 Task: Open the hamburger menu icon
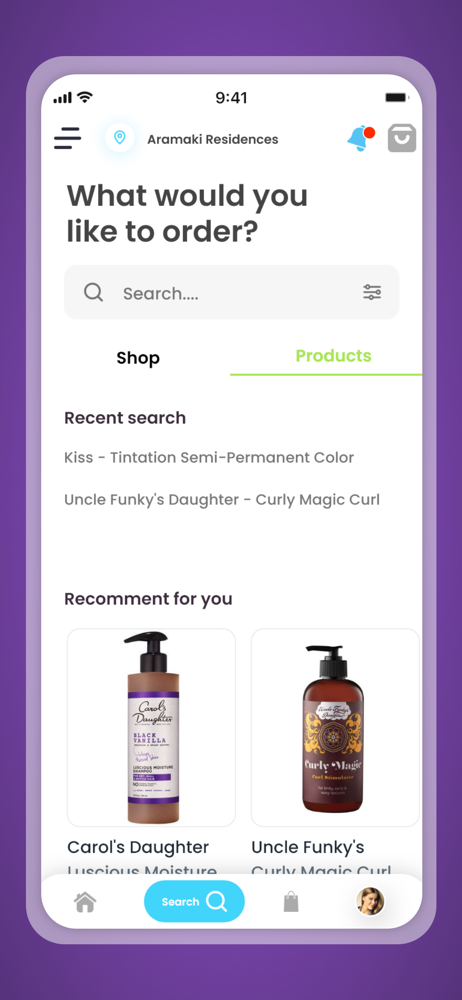click(67, 138)
